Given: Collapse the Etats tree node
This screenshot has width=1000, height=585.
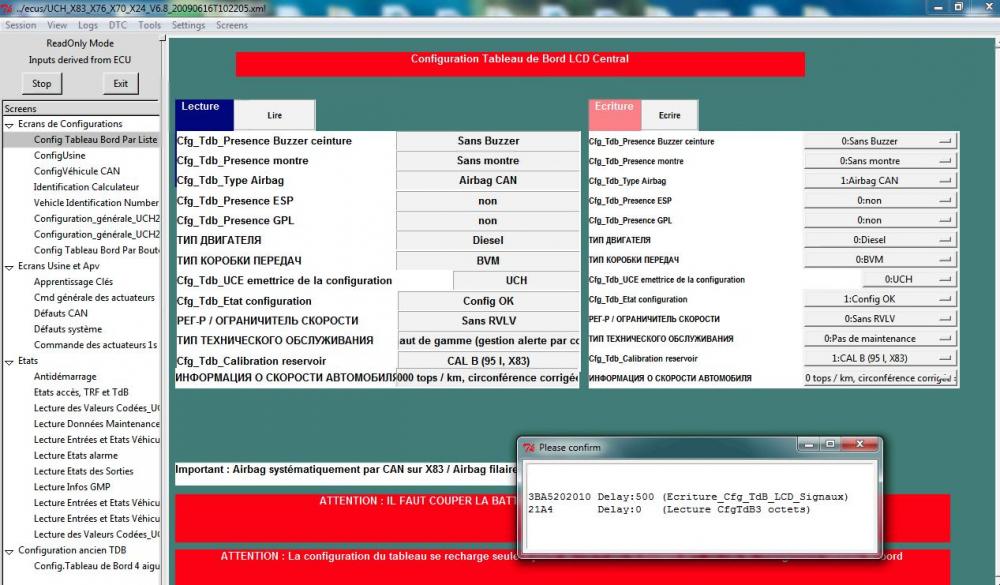Looking at the screenshot, I should coord(9,362).
